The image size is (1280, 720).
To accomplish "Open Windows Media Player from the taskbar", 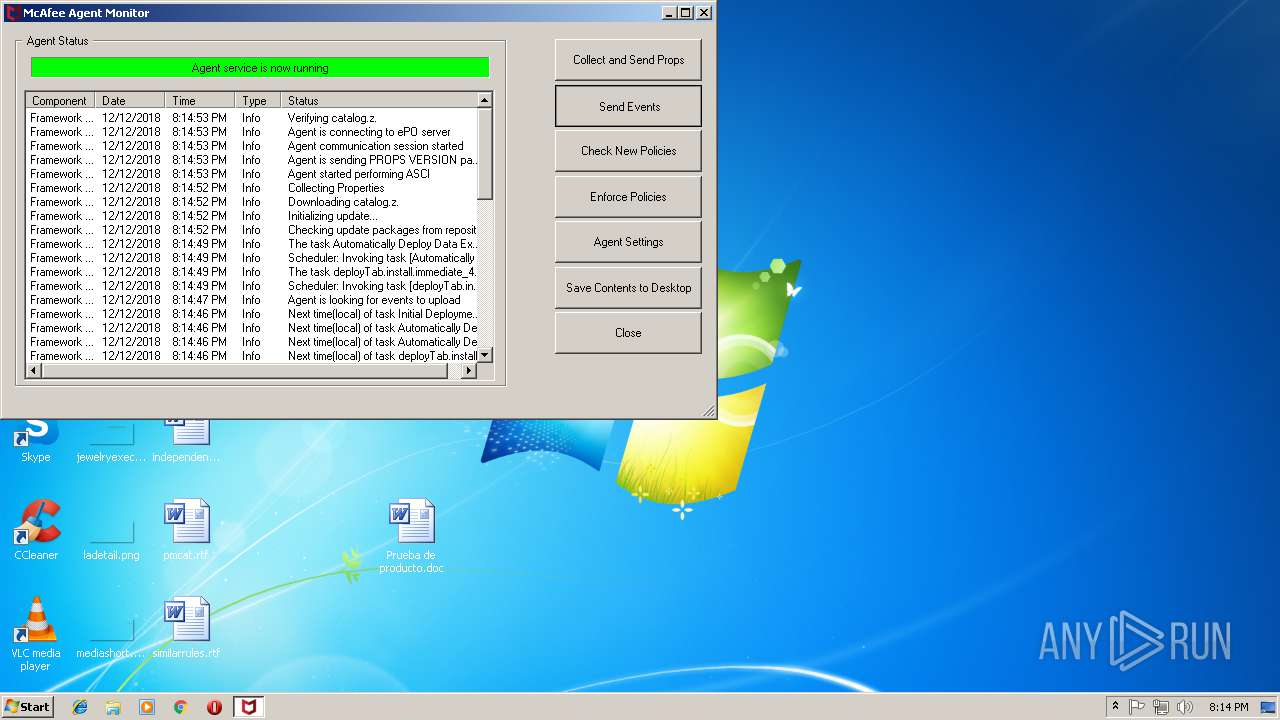I will click(x=147, y=707).
